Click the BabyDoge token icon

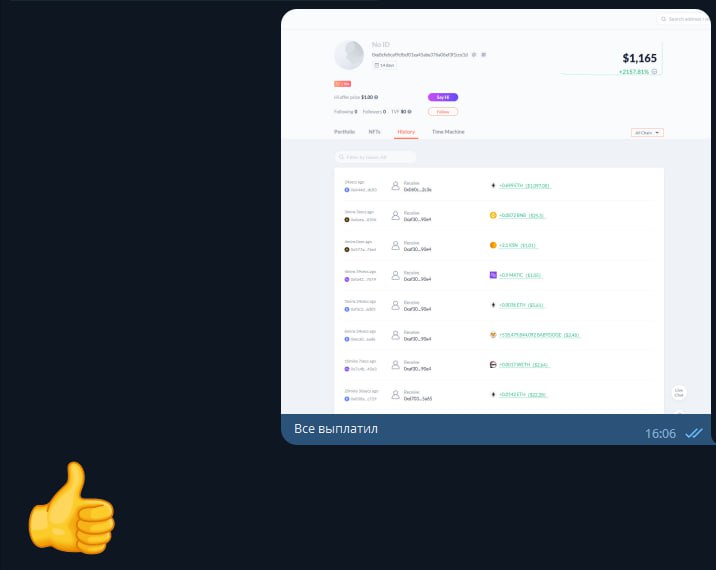pyautogui.click(x=492, y=335)
